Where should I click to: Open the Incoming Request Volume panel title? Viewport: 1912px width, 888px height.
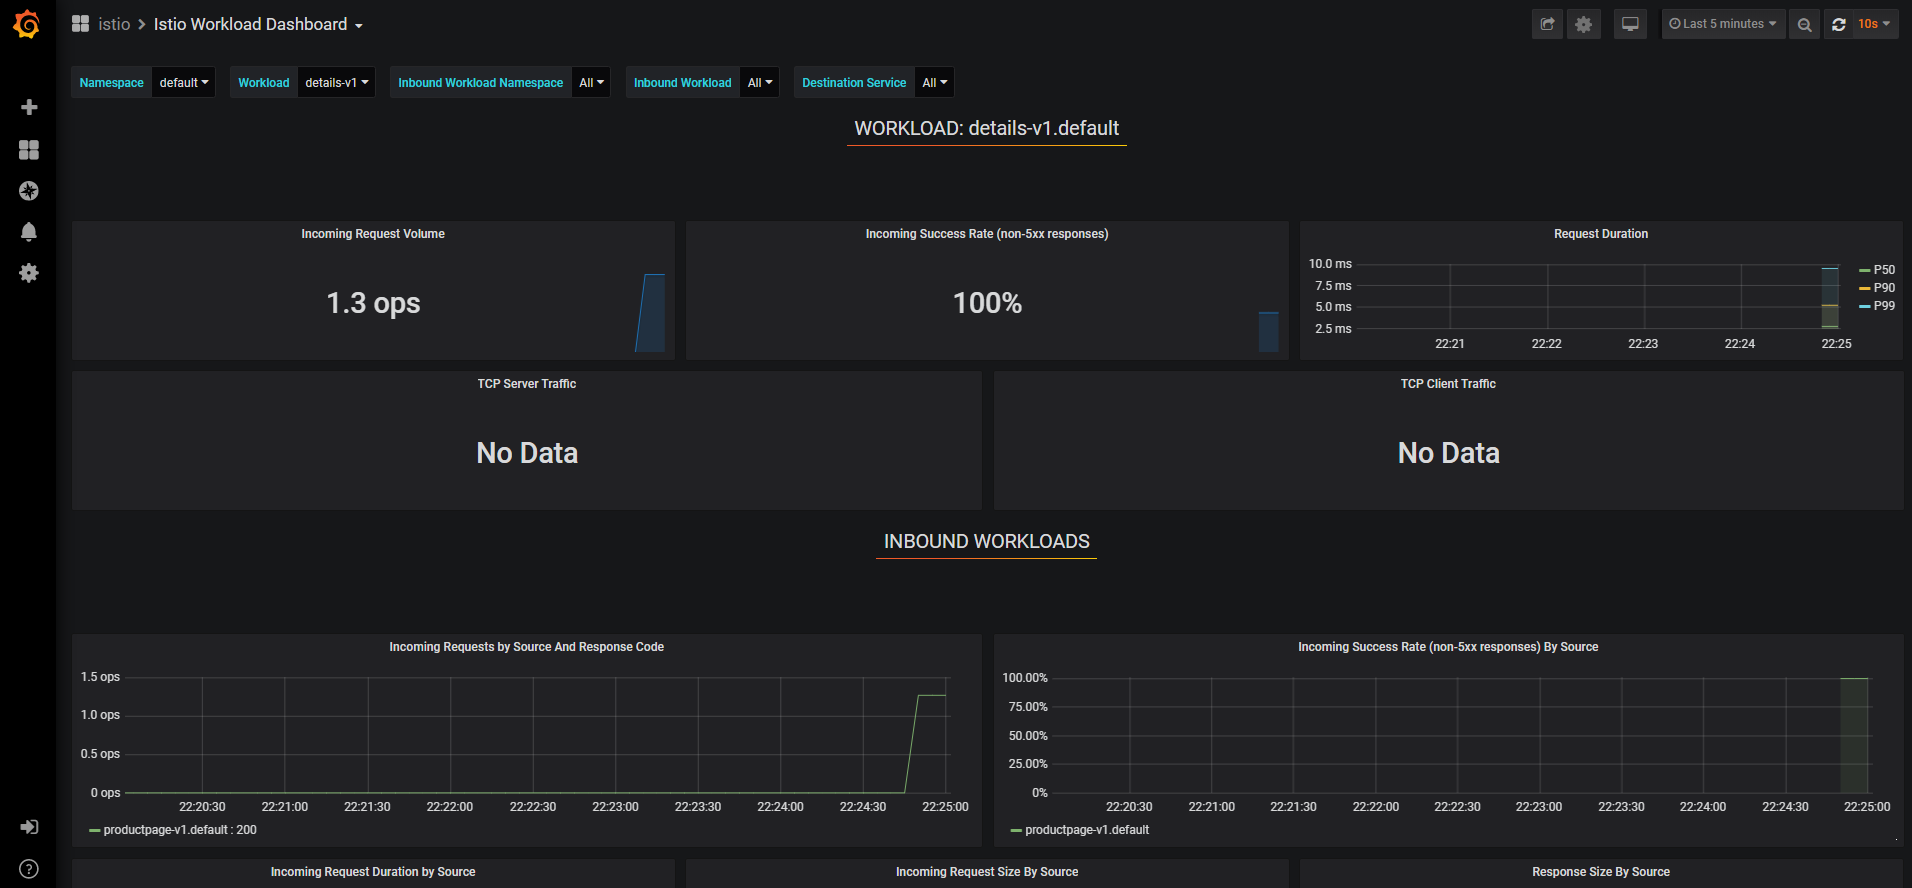point(373,234)
